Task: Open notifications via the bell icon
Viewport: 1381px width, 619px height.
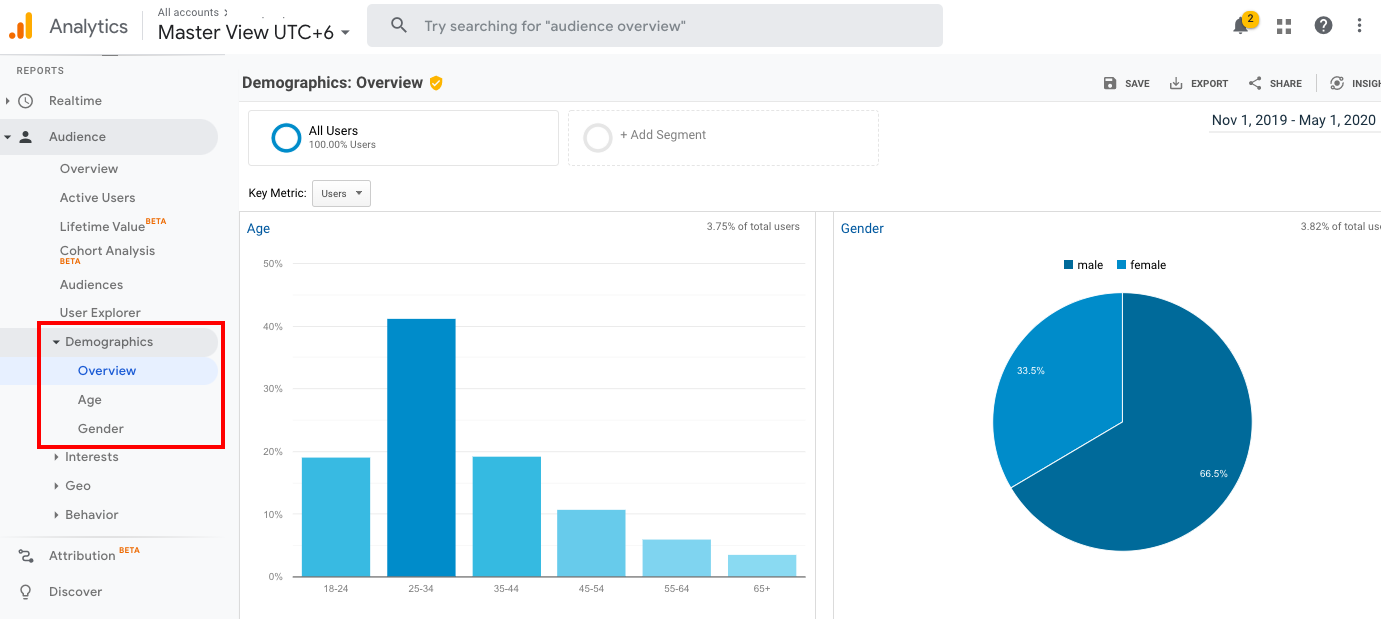Action: coord(1240,25)
